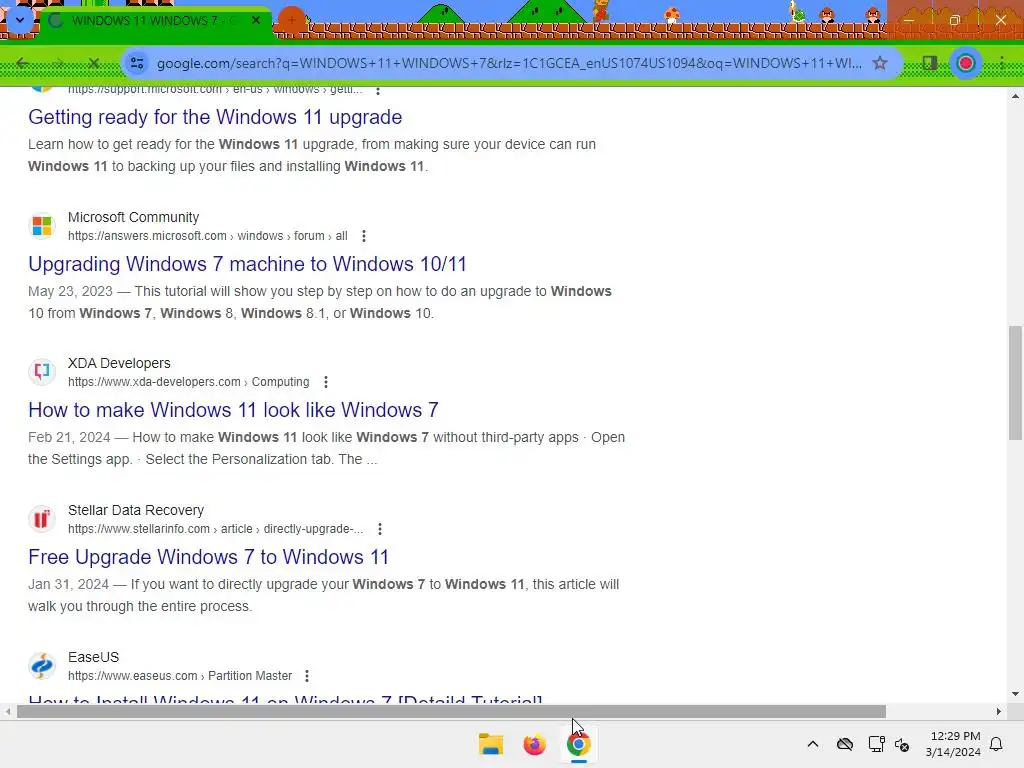Click the vertical scrollbar thumb
This screenshot has width=1024, height=768.
point(1015,383)
